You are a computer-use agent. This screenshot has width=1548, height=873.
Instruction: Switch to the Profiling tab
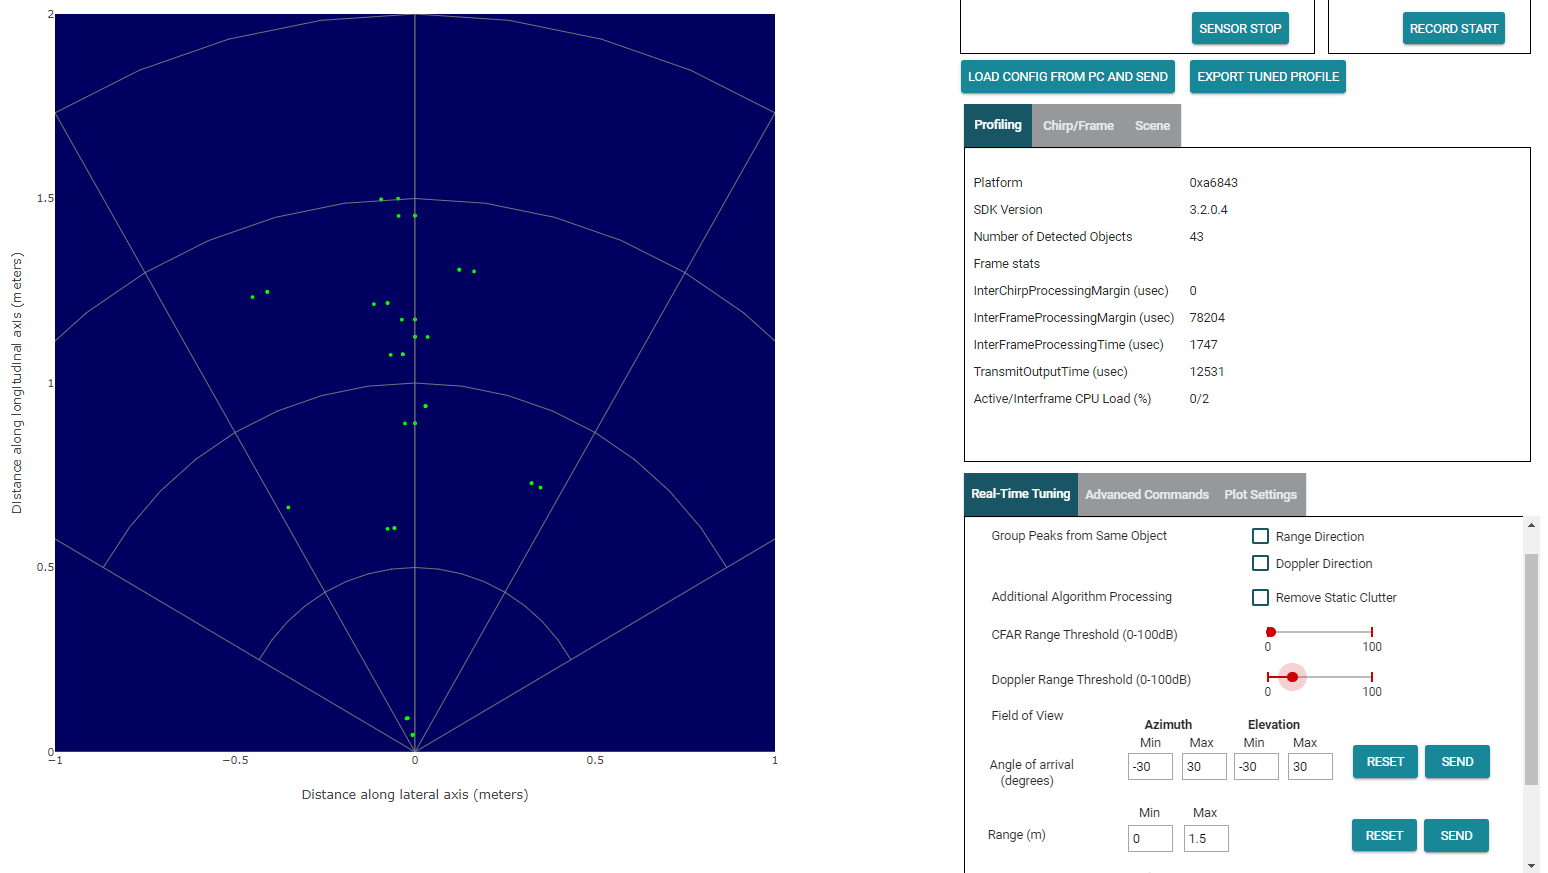pyautogui.click(x=998, y=125)
